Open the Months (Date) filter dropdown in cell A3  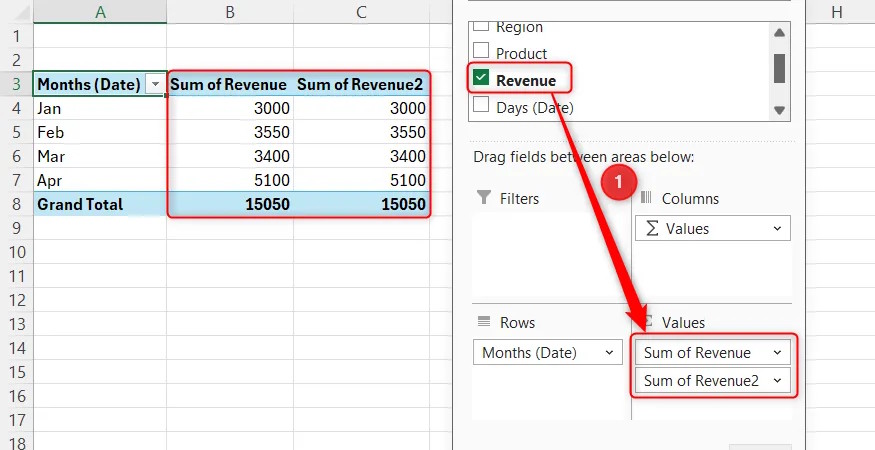tap(155, 84)
